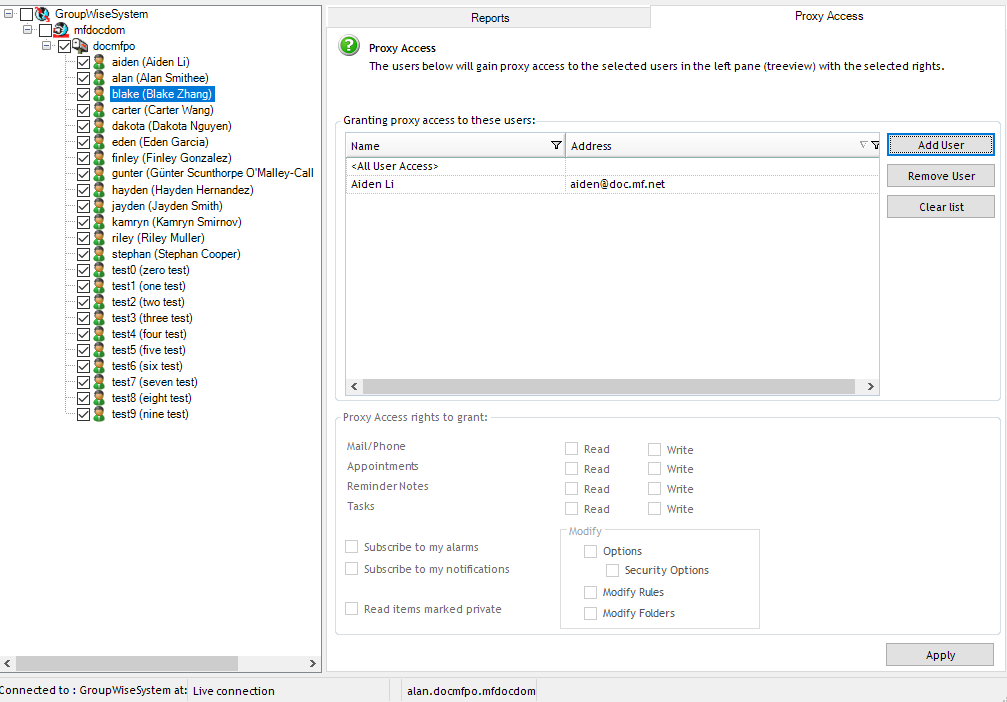Screen dimensions: 1007x702
Task: Click the user list scroll right arrow
Action: click(870, 386)
